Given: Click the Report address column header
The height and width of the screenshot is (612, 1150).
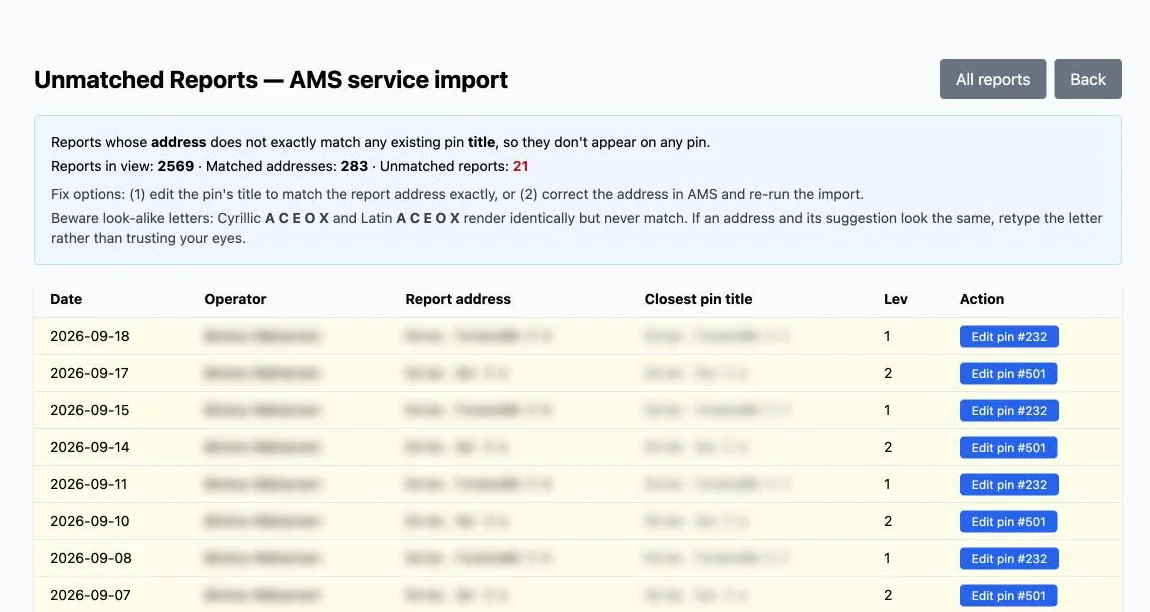Looking at the screenshot, I should [x=458, y=299].
